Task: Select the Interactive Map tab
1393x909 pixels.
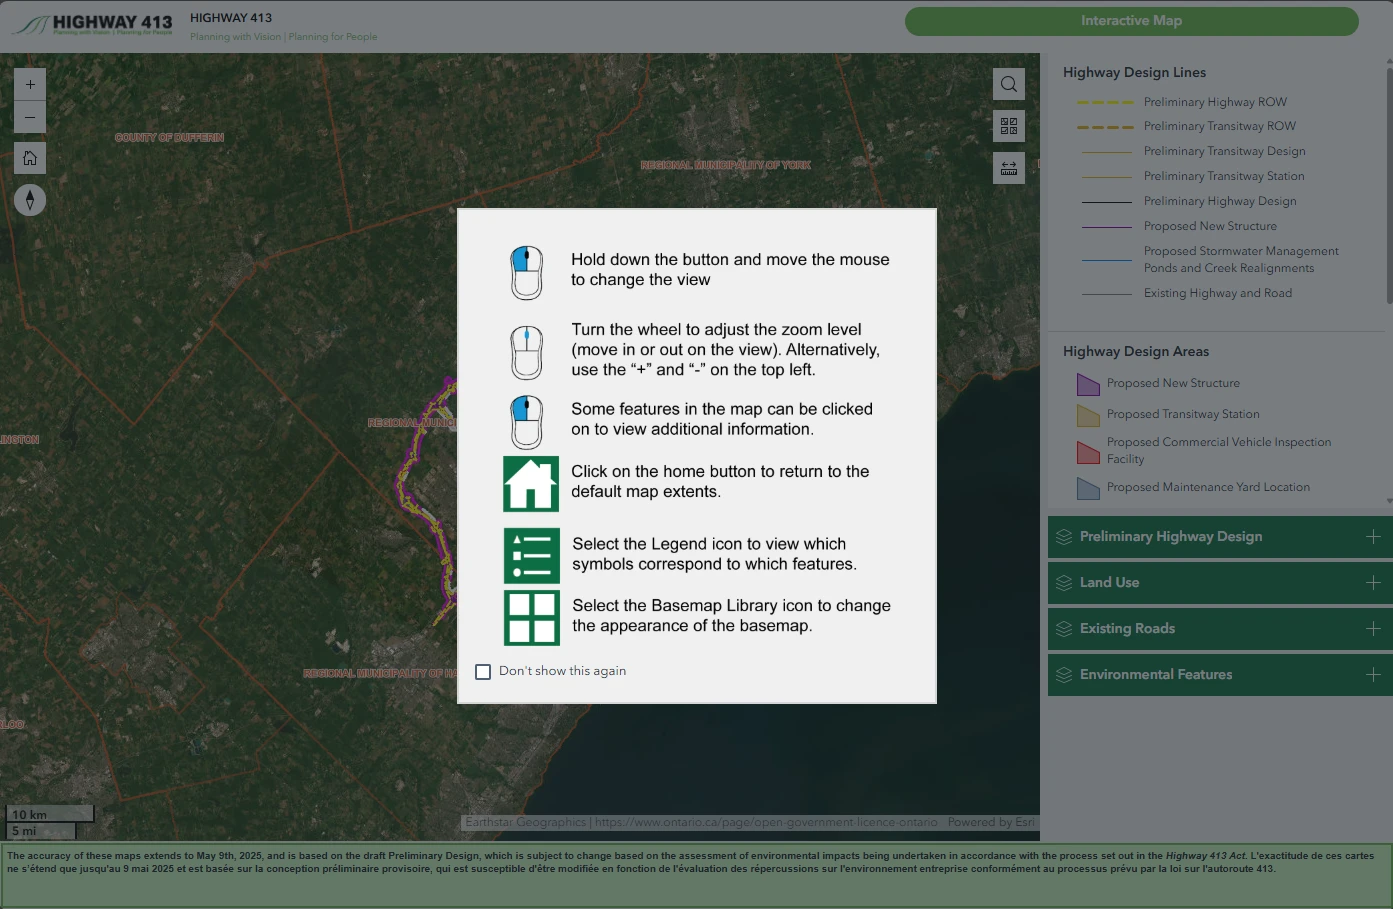Action: pyautogui.click(x=1131, y=21)
